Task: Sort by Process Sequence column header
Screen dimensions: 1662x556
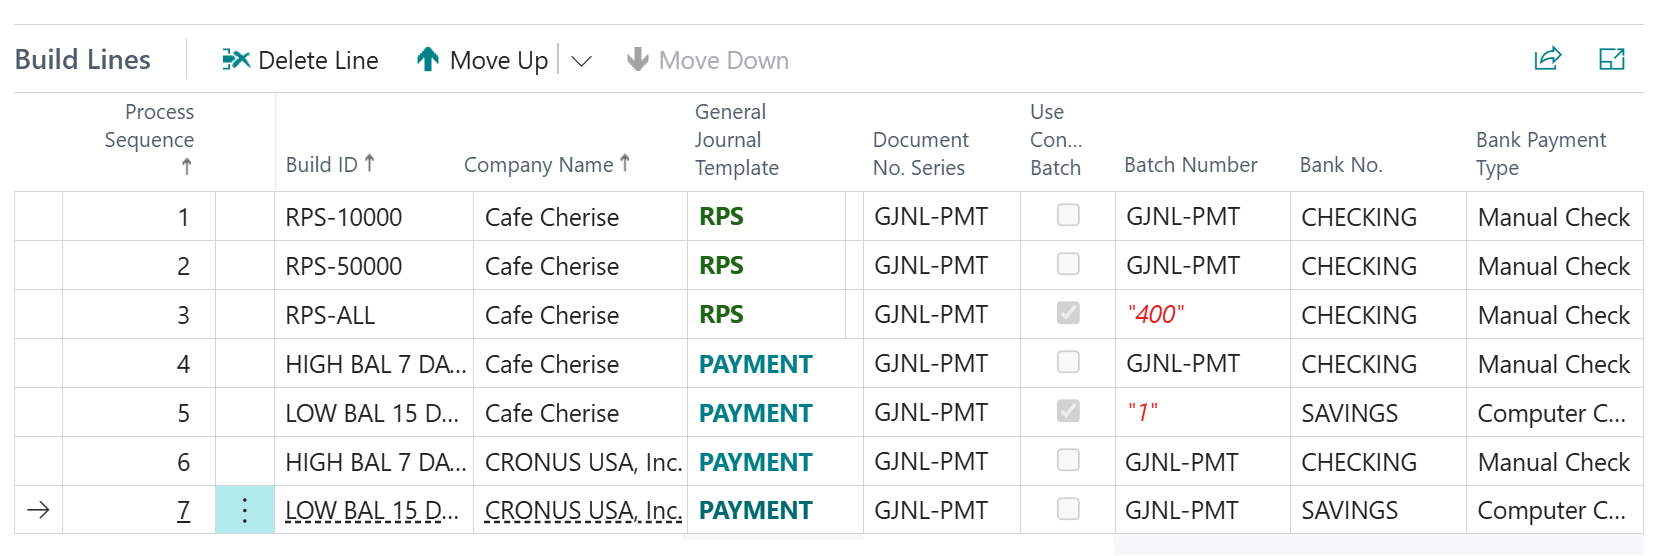Action: pos(150,139)
